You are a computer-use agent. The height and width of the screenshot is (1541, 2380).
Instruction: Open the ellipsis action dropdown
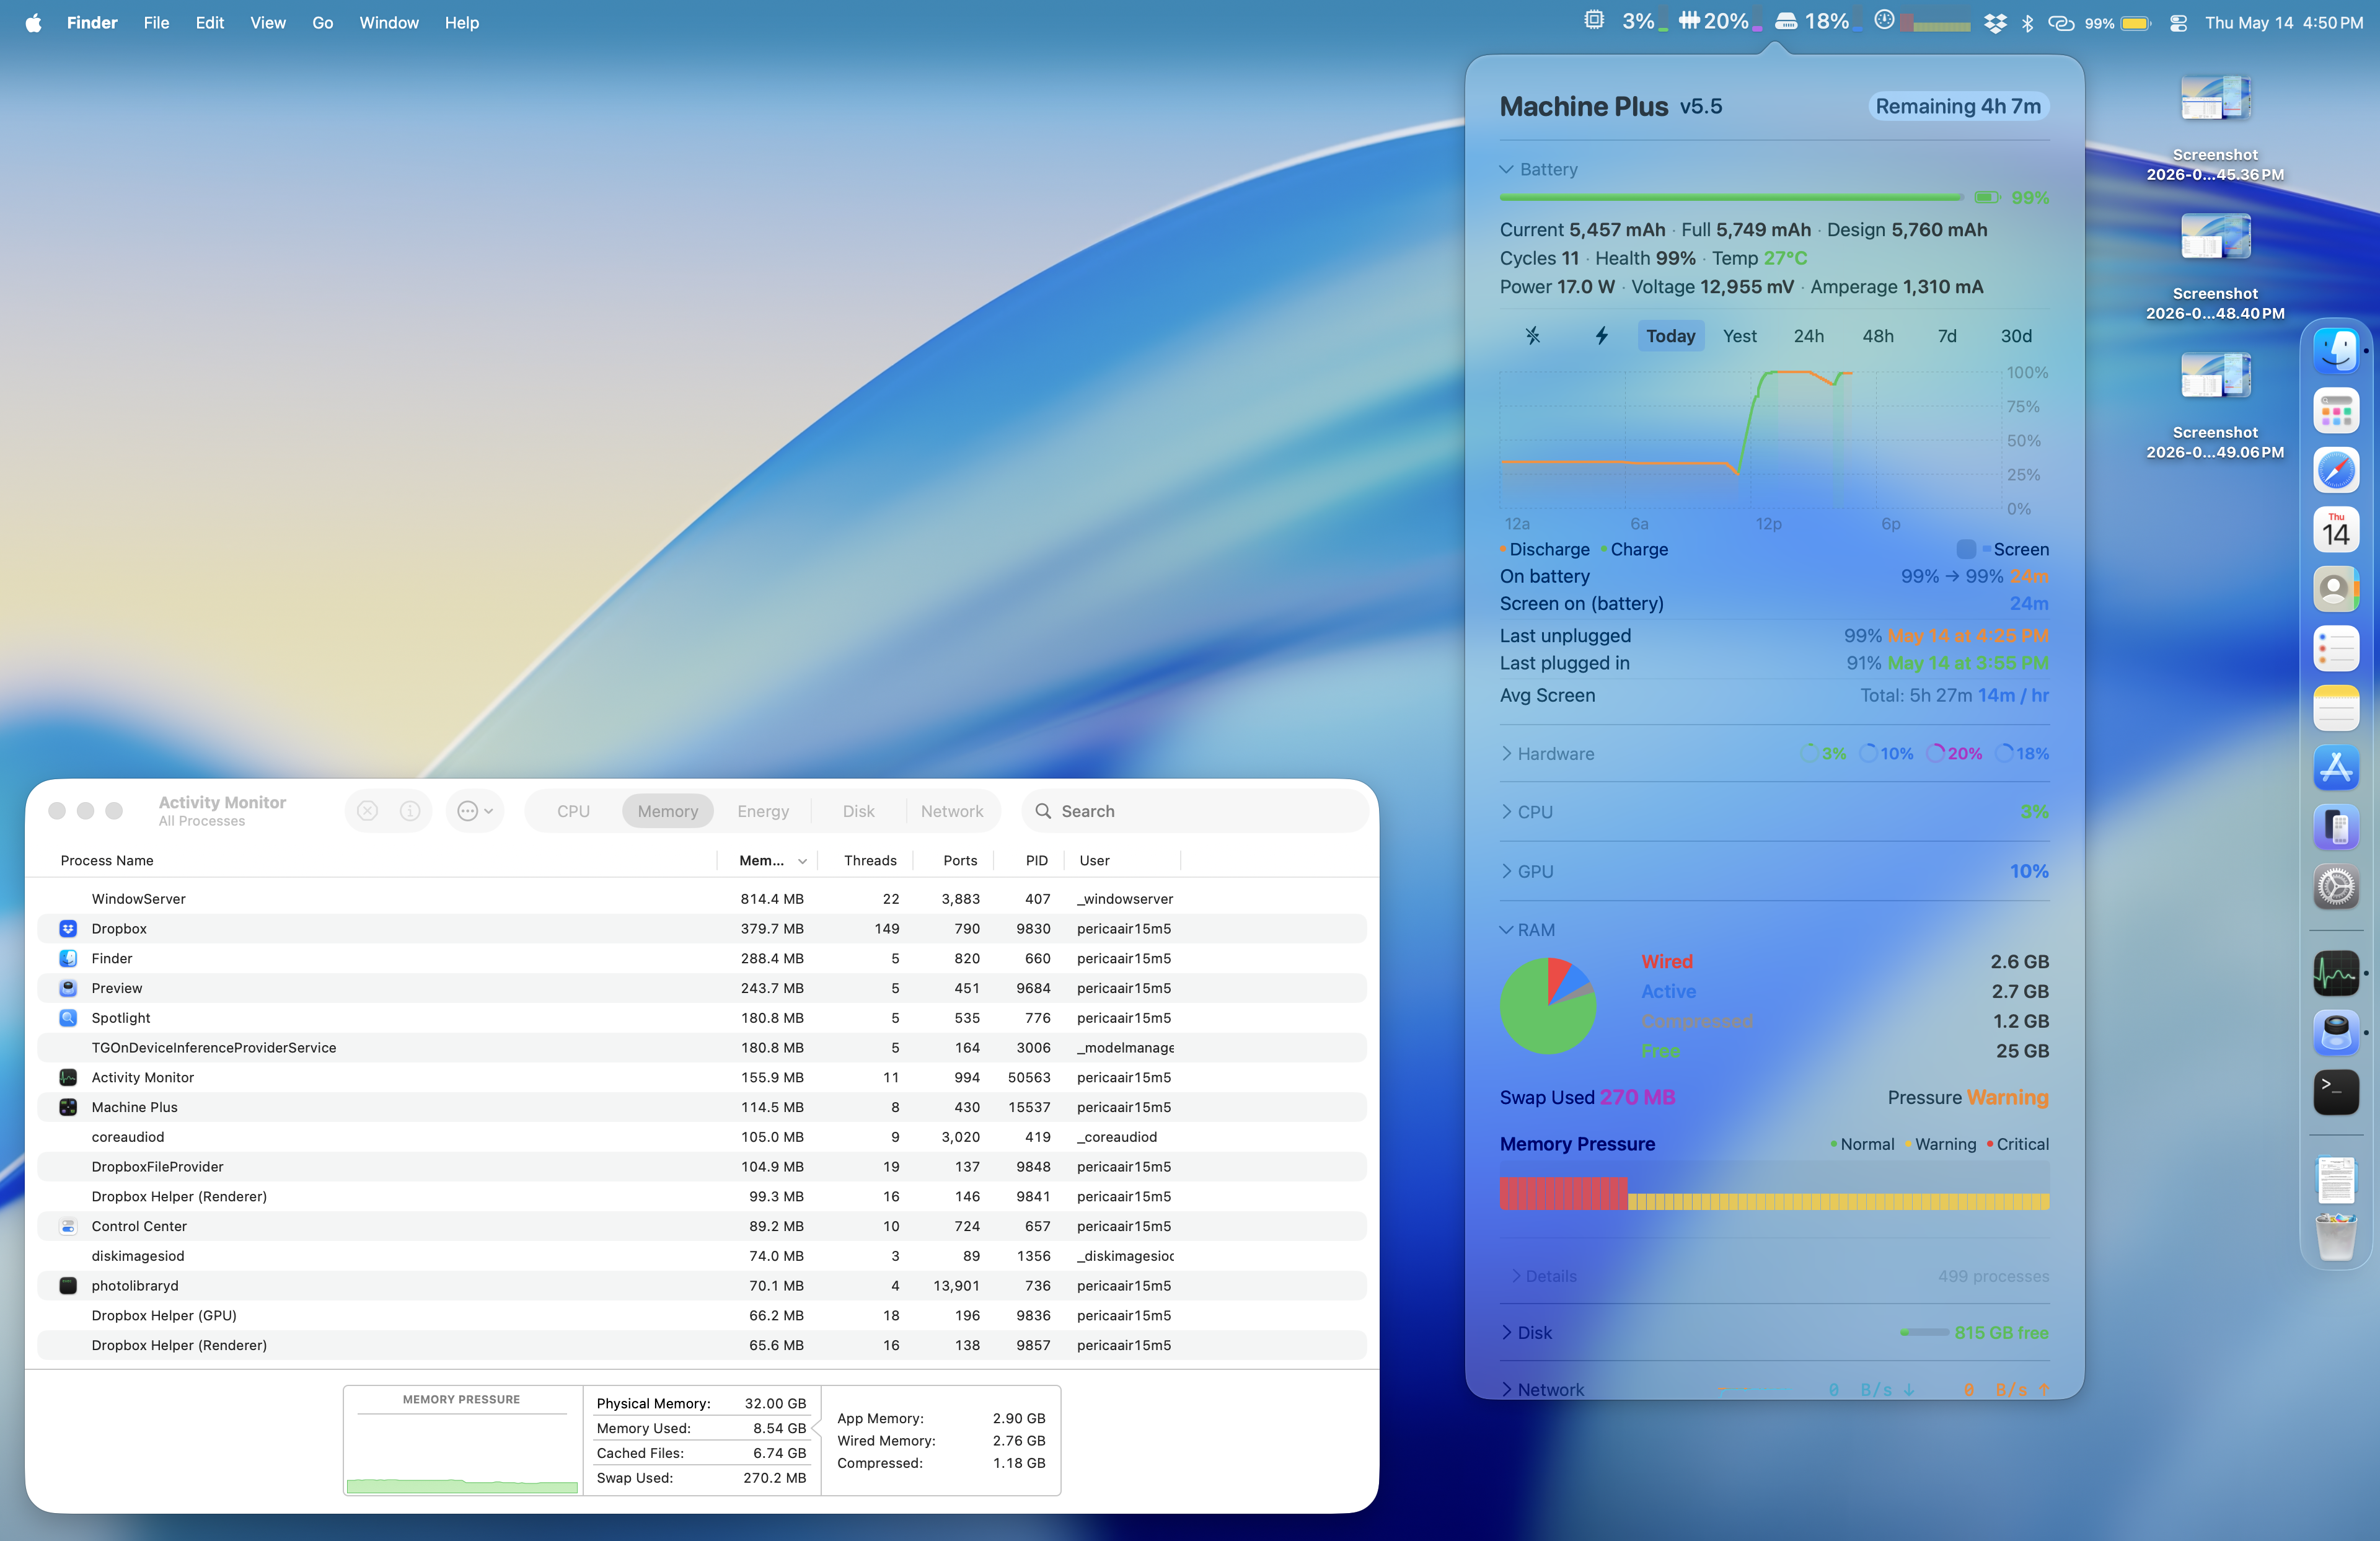[x=475, y=811]
